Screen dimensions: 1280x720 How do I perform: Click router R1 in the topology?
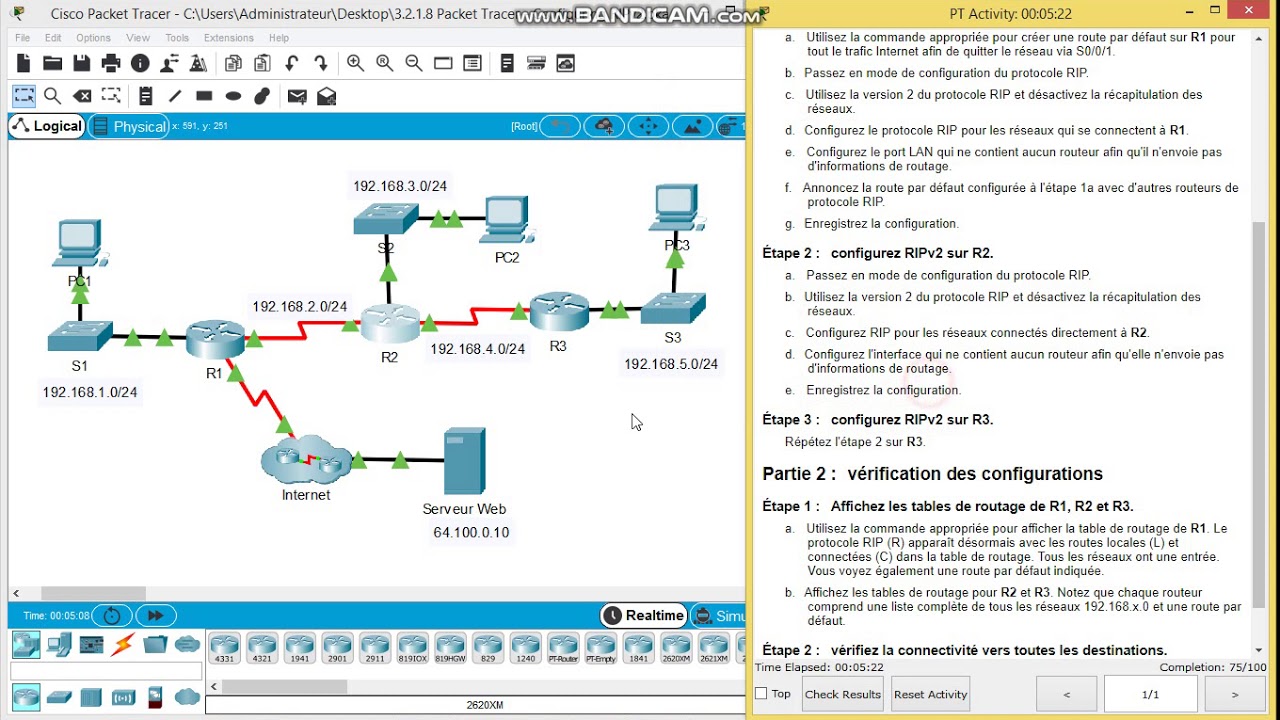[215, 340]
